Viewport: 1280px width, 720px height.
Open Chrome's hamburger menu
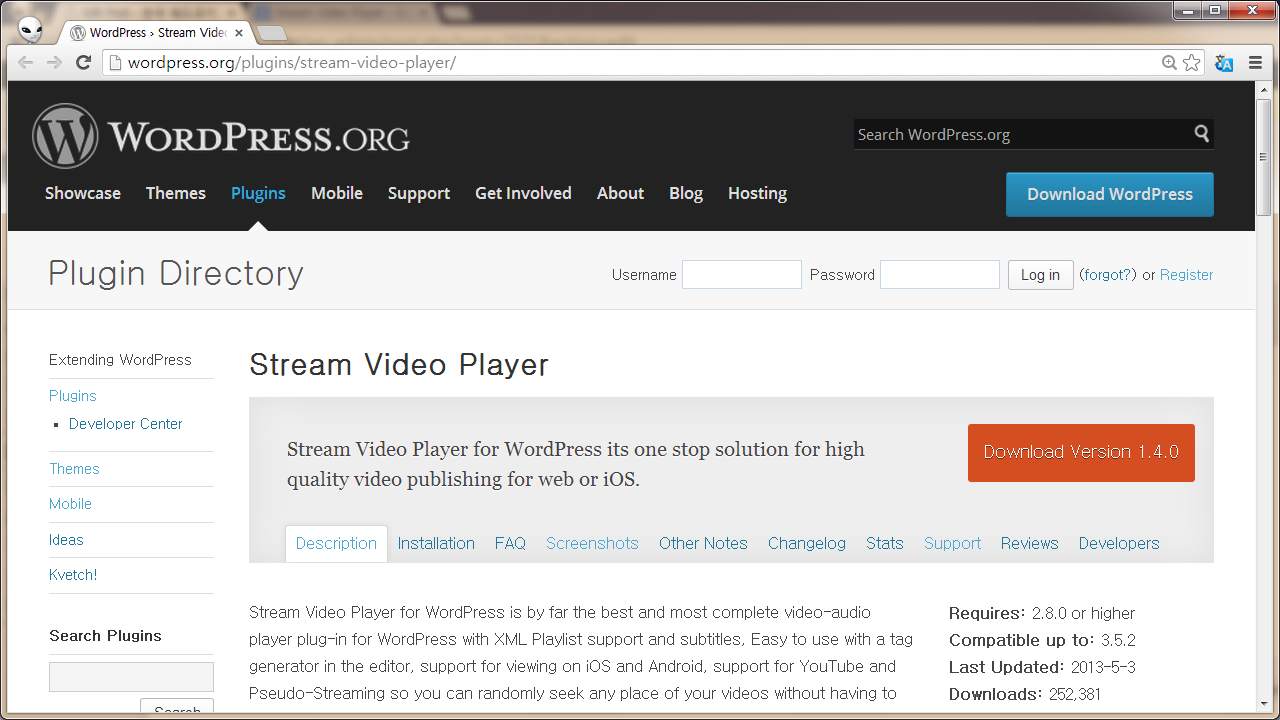point(1255,62)
